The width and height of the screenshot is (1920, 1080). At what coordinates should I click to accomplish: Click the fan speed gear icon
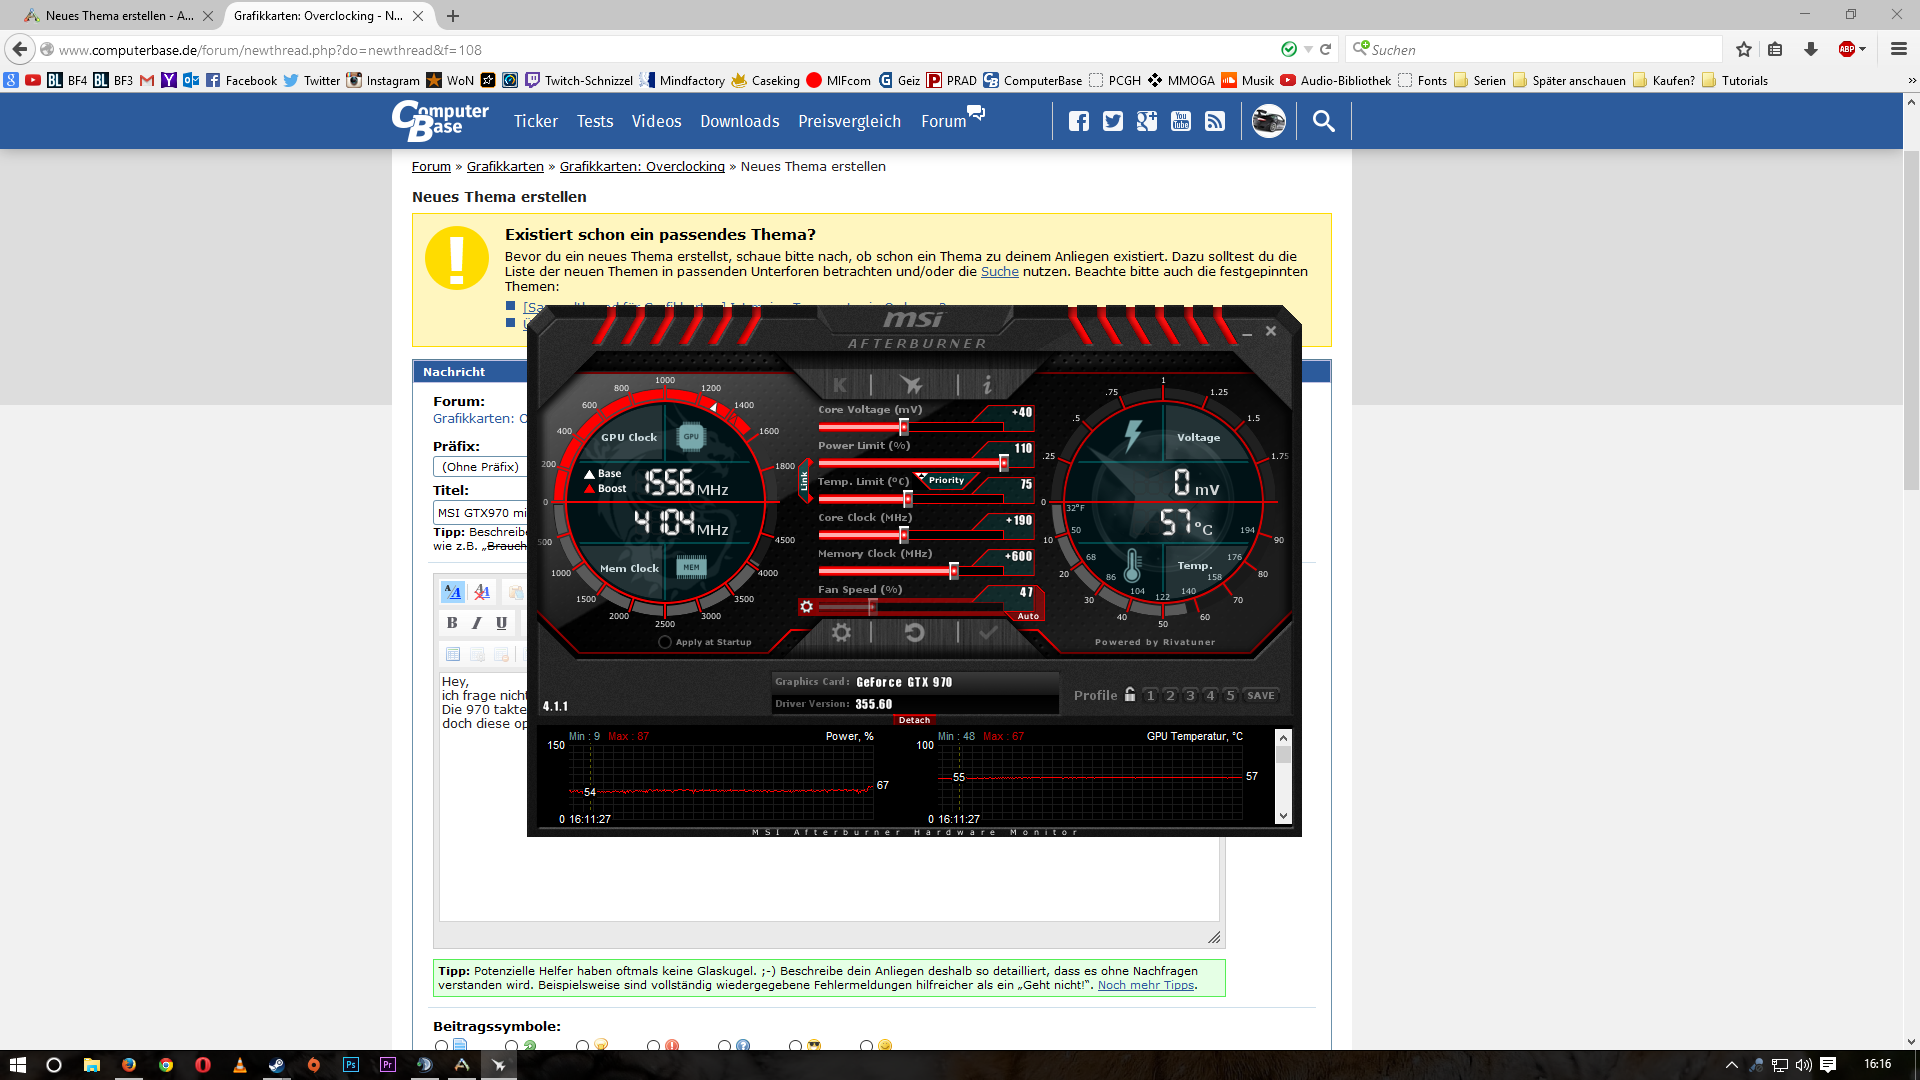point(806,607)
